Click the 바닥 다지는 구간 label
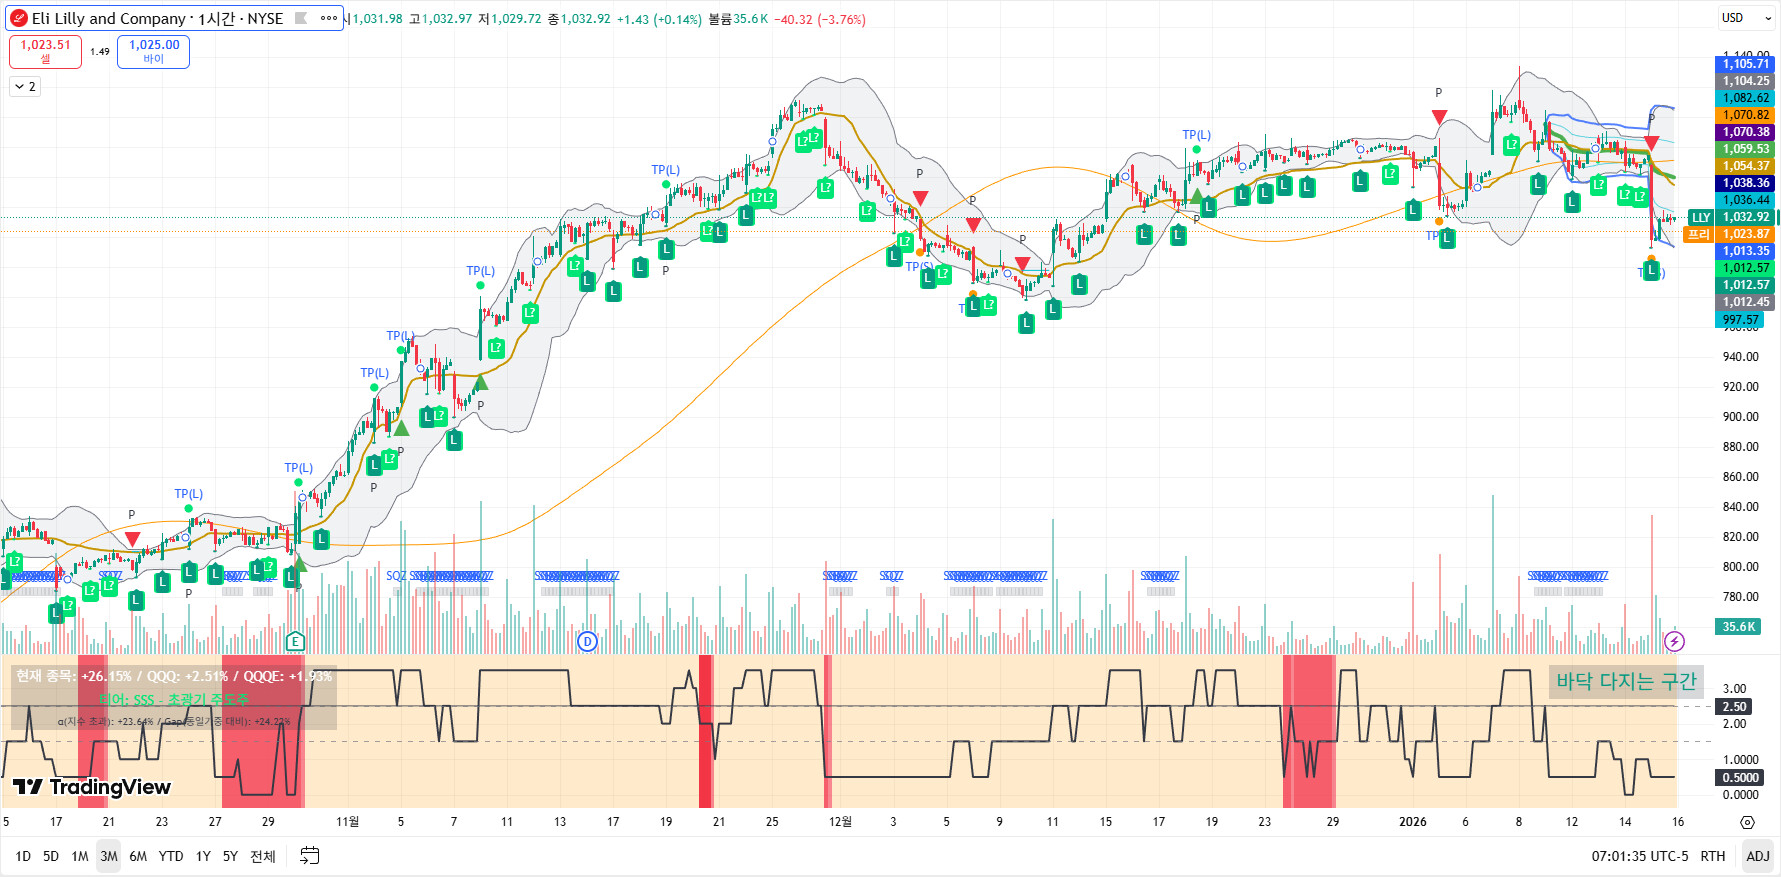Screen dimensions: 1781x877 point(1626,681)
